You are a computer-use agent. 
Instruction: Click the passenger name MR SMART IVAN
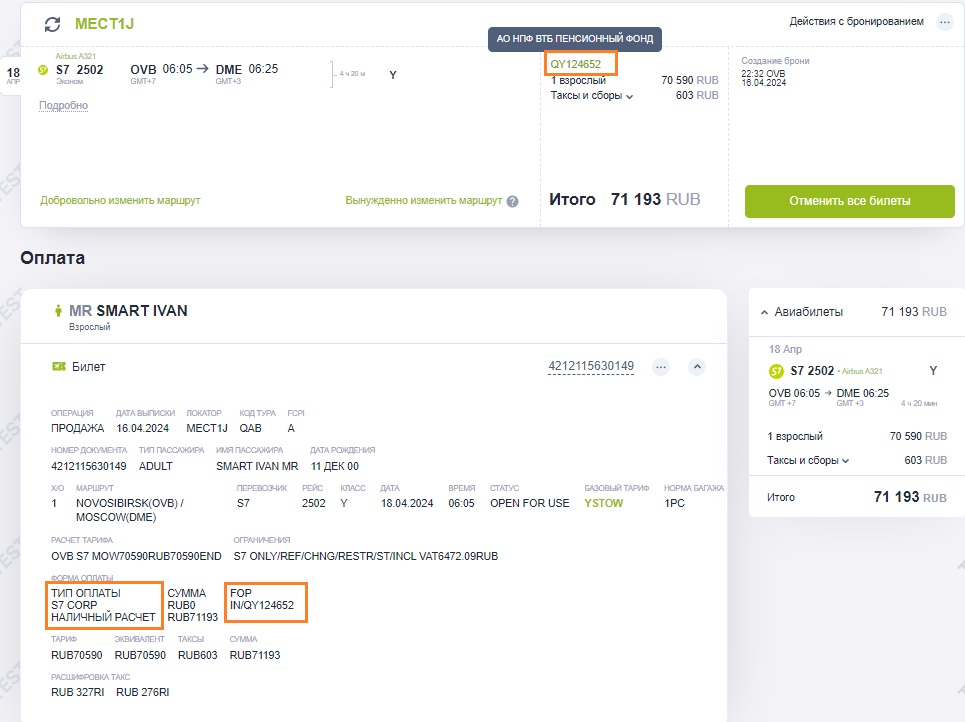pyautogui.click(x=128, y=311)
